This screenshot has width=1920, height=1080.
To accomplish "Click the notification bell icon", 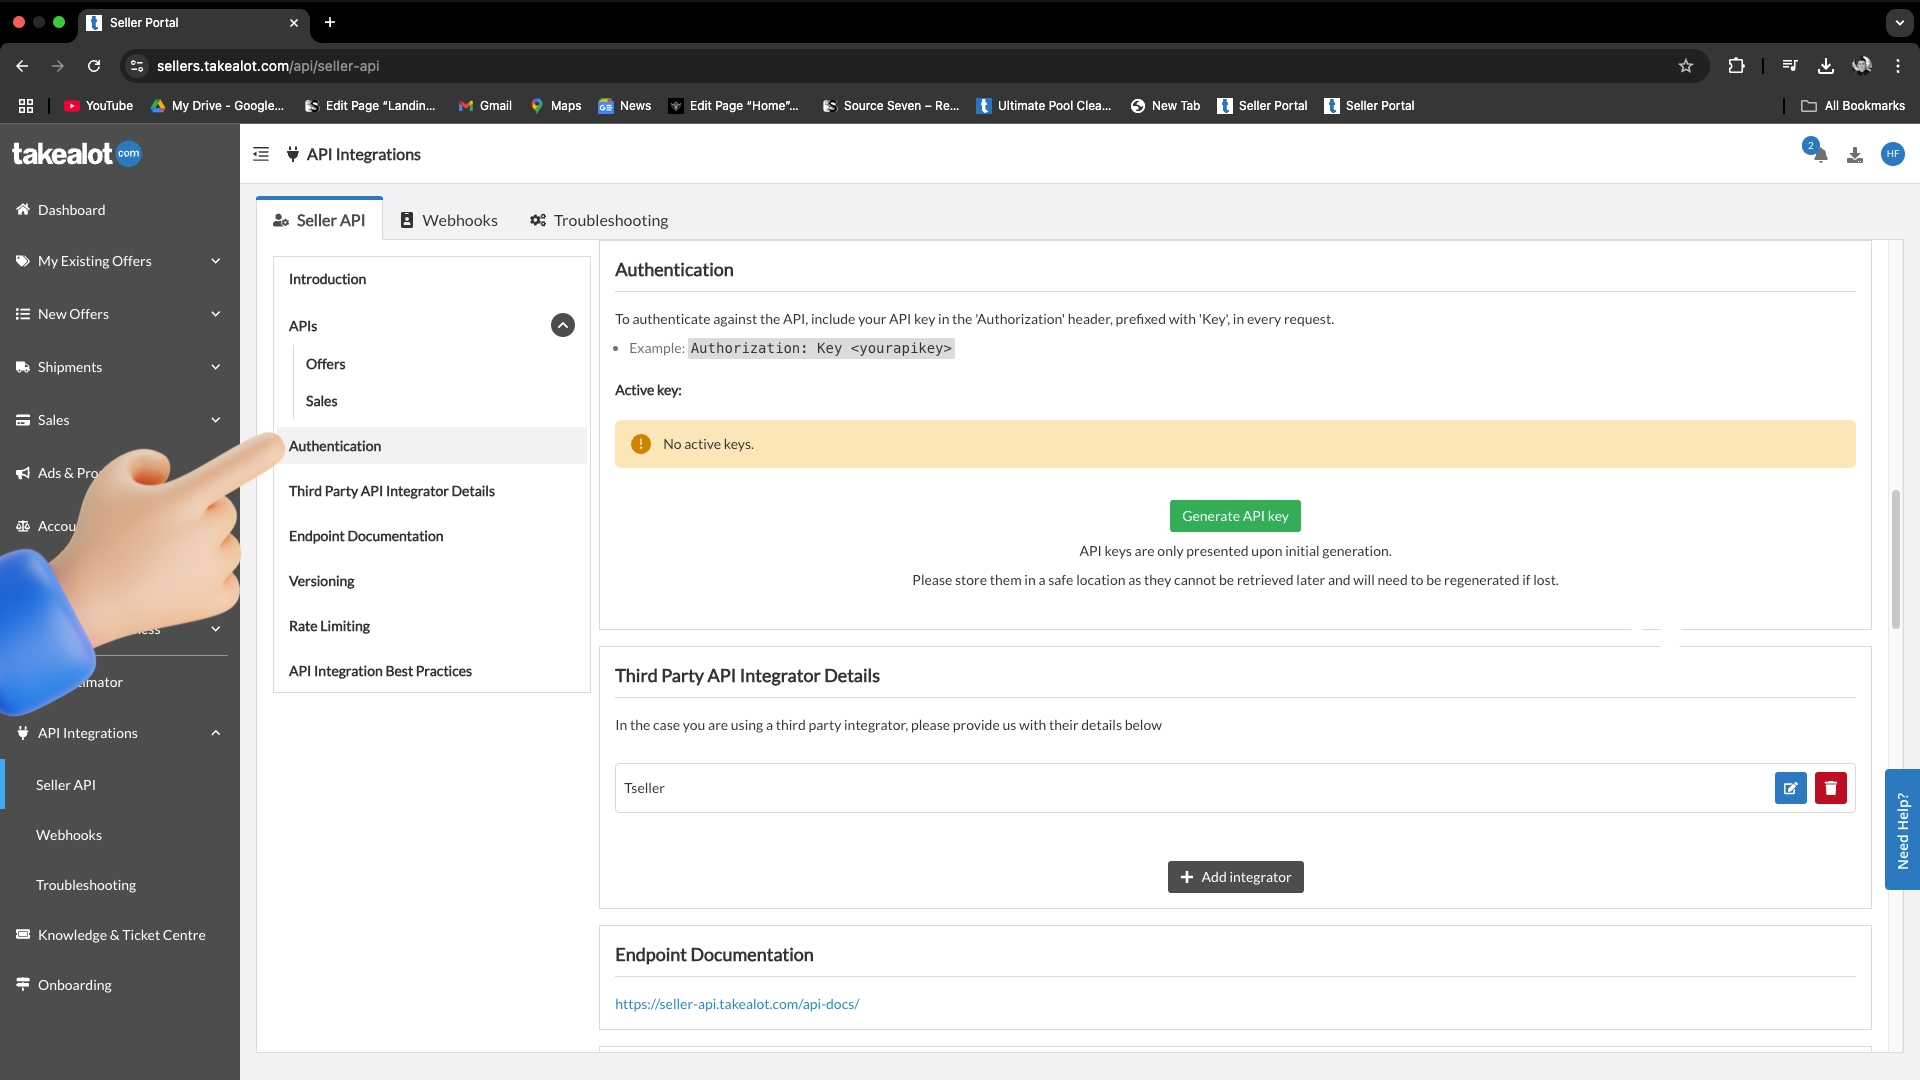I will point(1817,154).
